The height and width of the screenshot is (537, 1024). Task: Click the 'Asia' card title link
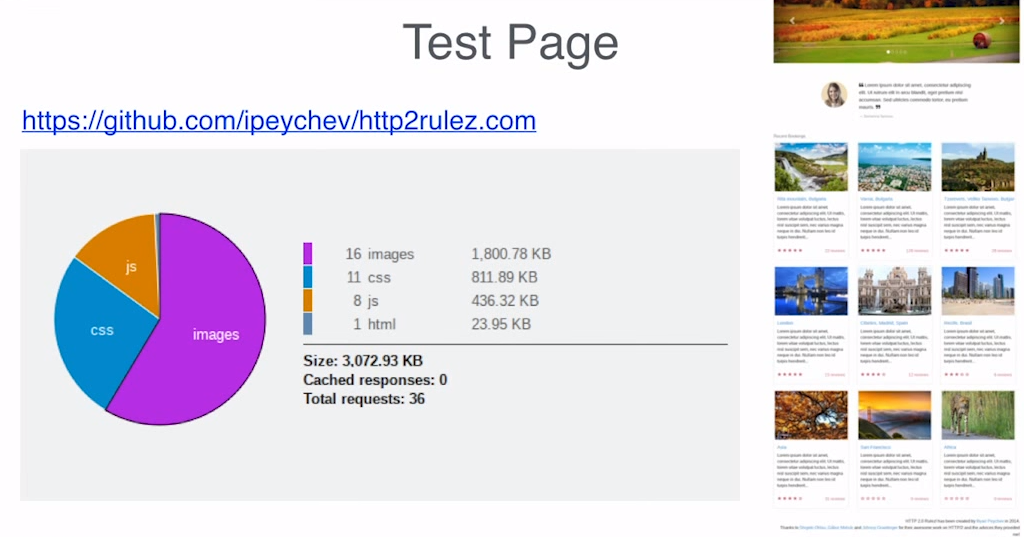click(x=782, y=448)
